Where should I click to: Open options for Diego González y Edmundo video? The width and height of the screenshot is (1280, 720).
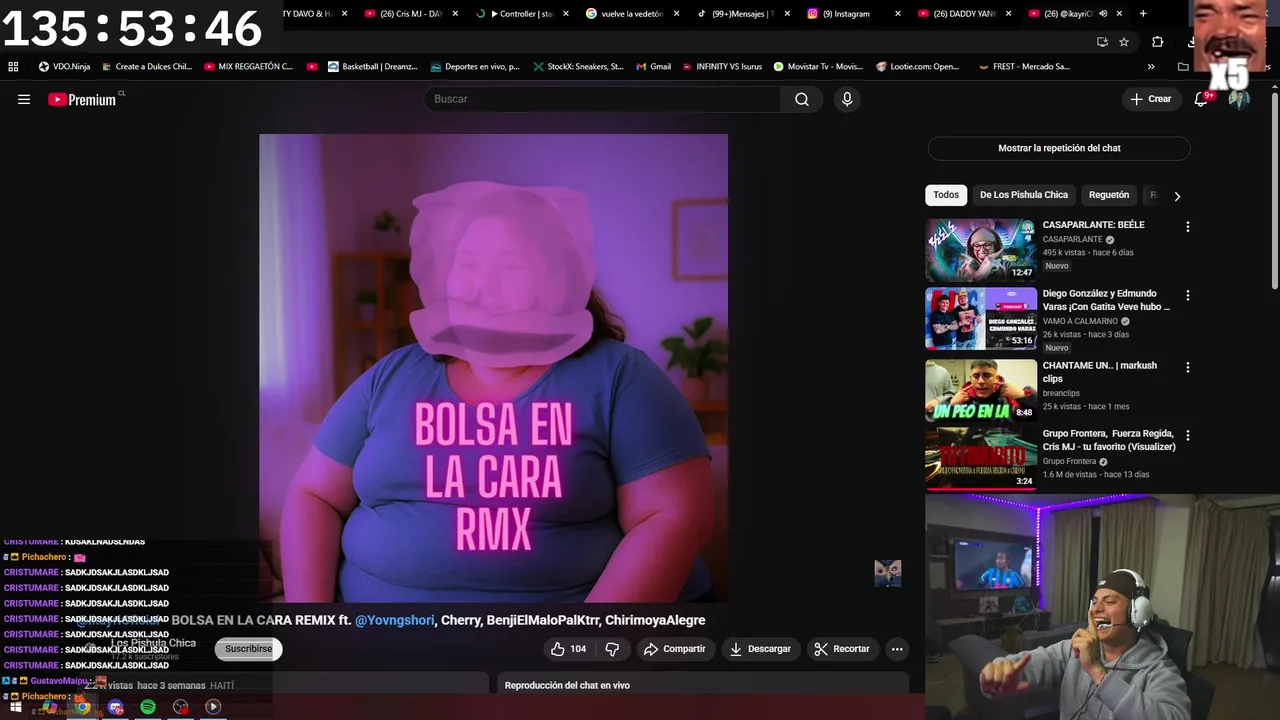[1188, 296]
